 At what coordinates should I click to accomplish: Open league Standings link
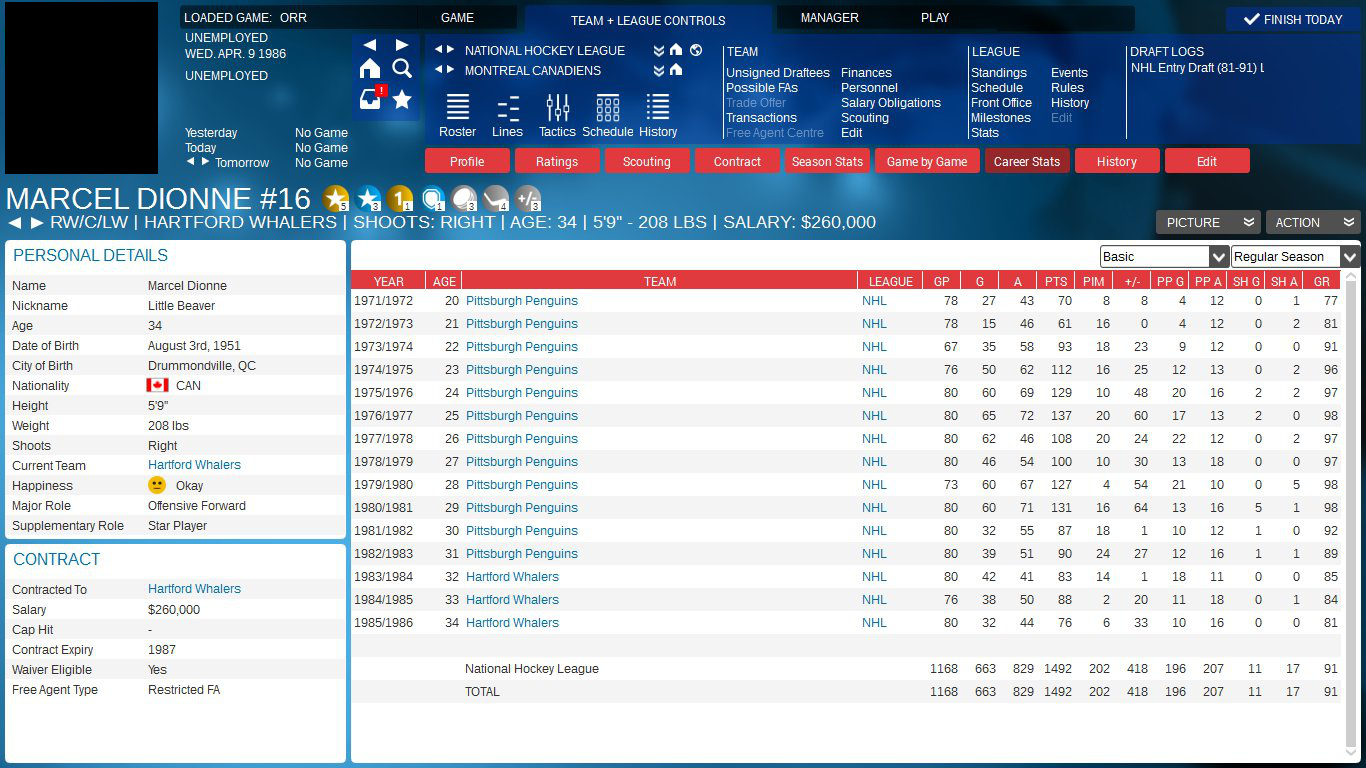pyautogui.click(x=999, y=73)
